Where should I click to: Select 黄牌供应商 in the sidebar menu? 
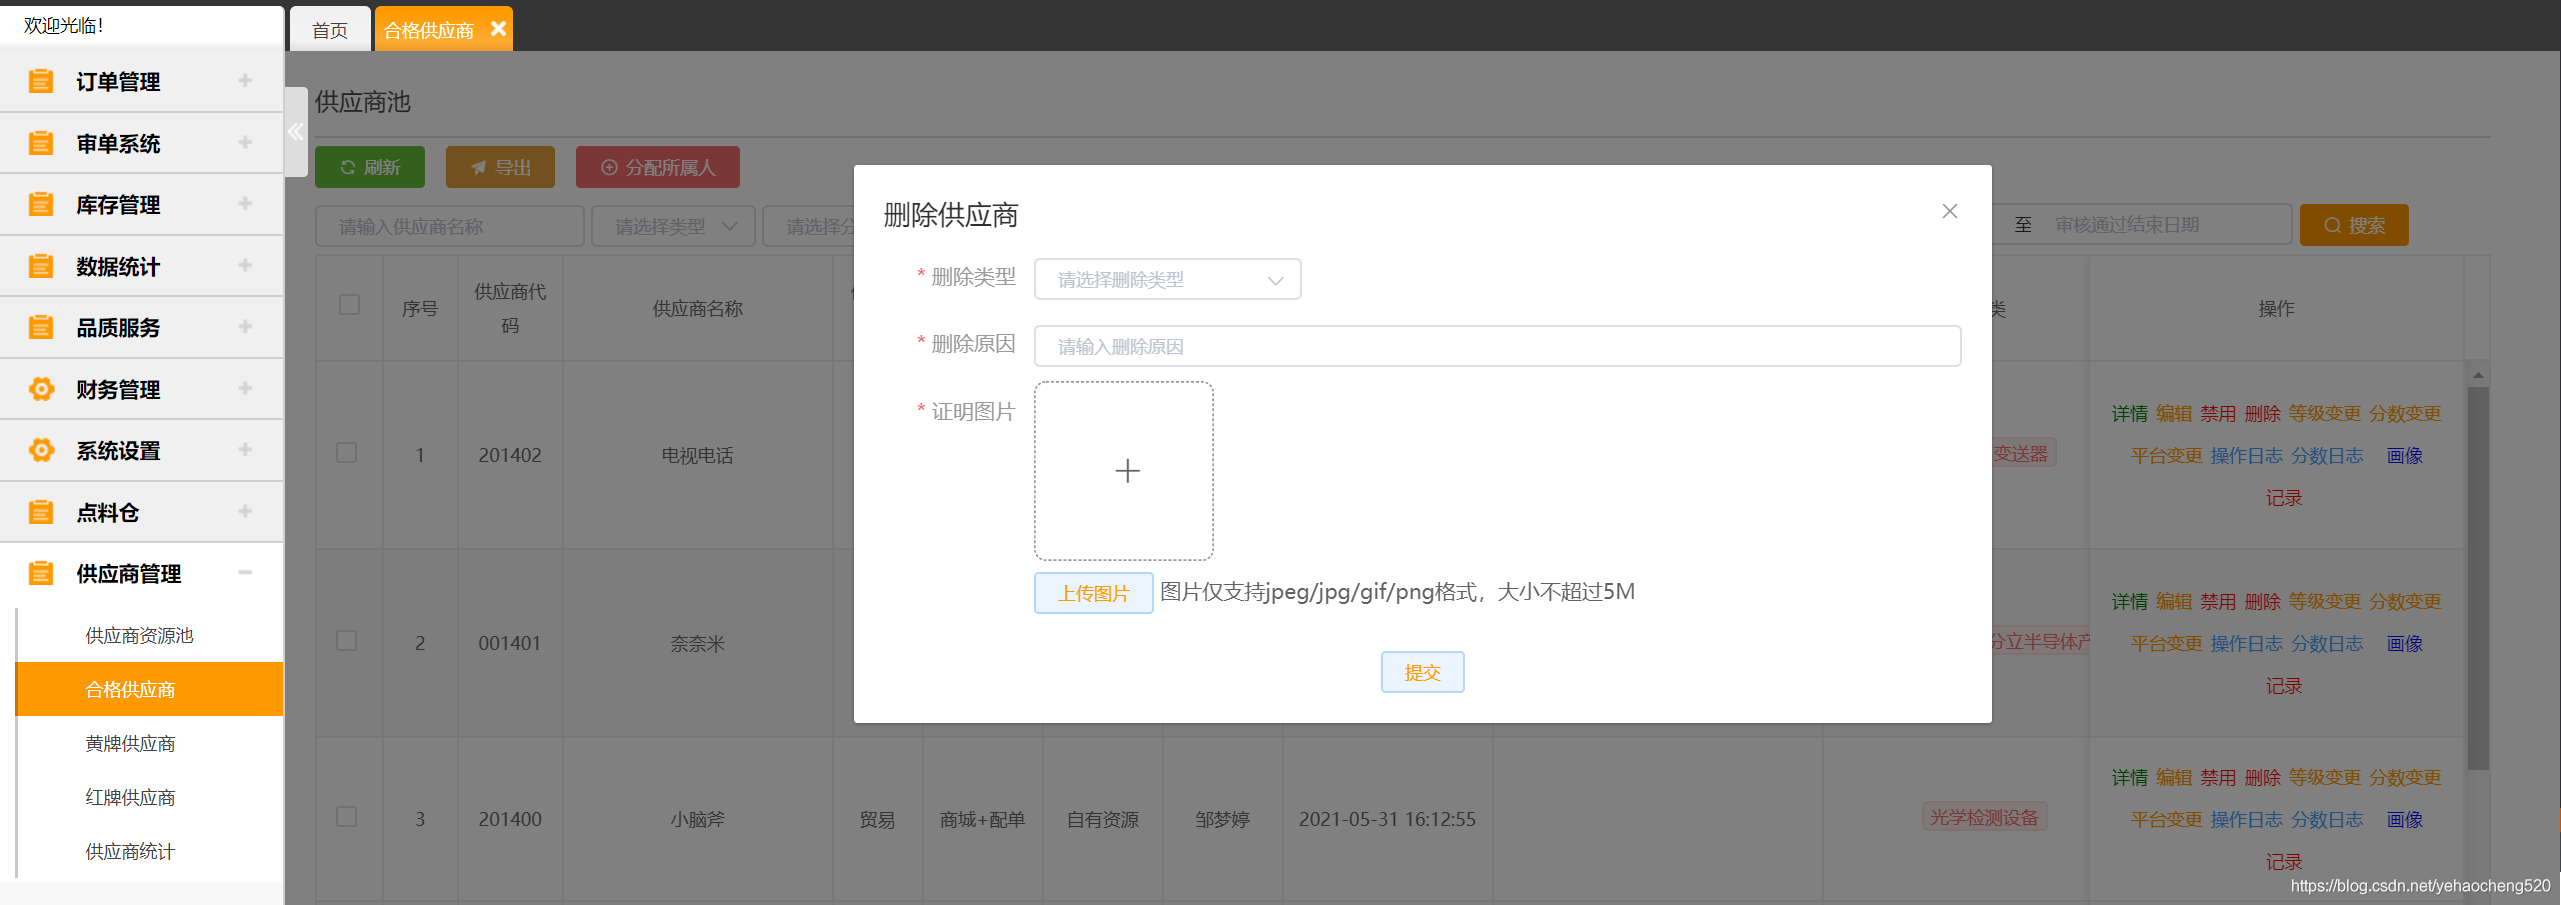130,743
